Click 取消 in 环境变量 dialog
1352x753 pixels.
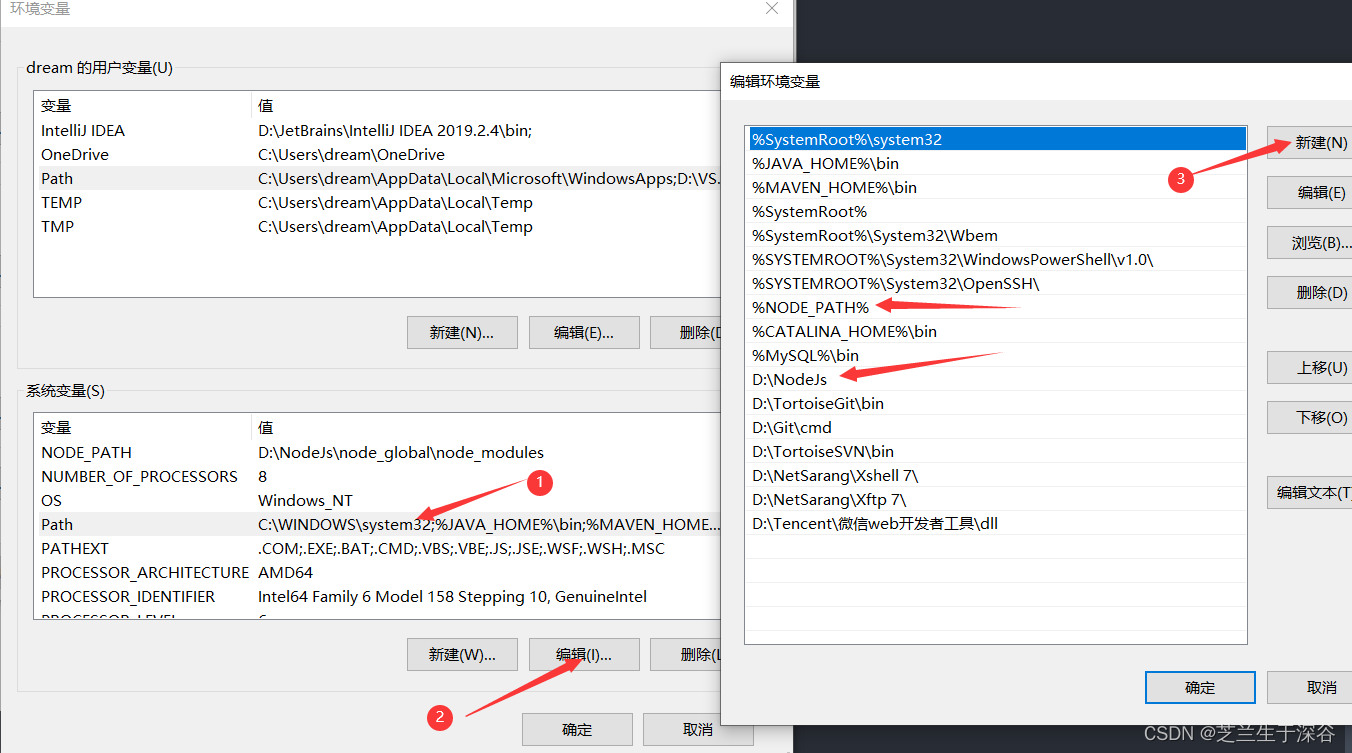click(698, 729)
